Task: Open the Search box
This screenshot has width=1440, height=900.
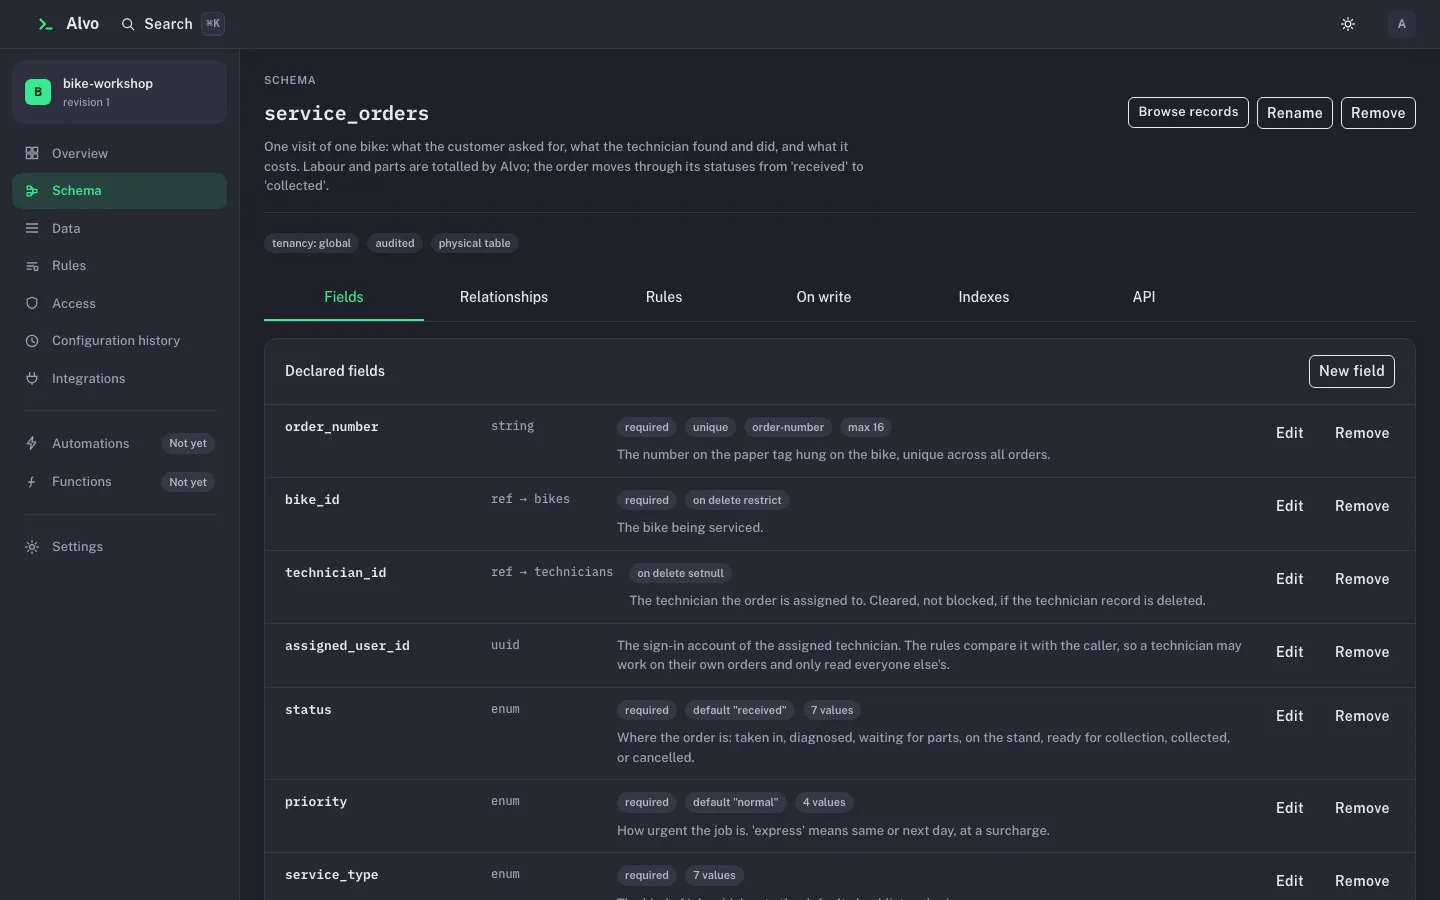Action: pos(172,24)
